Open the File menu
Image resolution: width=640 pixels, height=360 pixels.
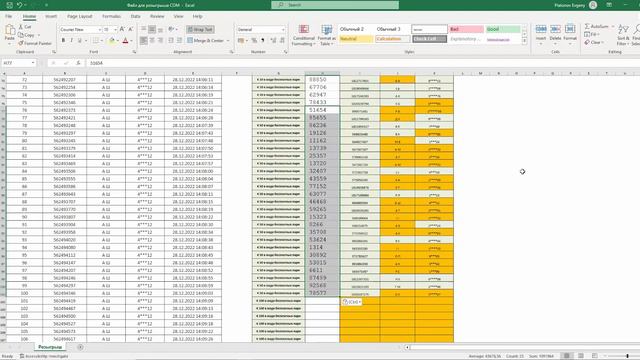click(x=9, y=16)
